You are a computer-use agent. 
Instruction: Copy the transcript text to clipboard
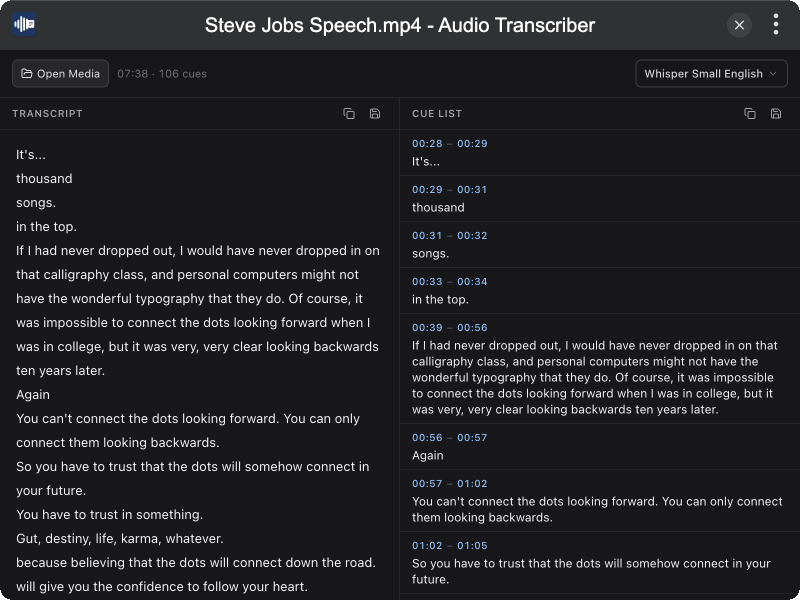coord(349,114)
